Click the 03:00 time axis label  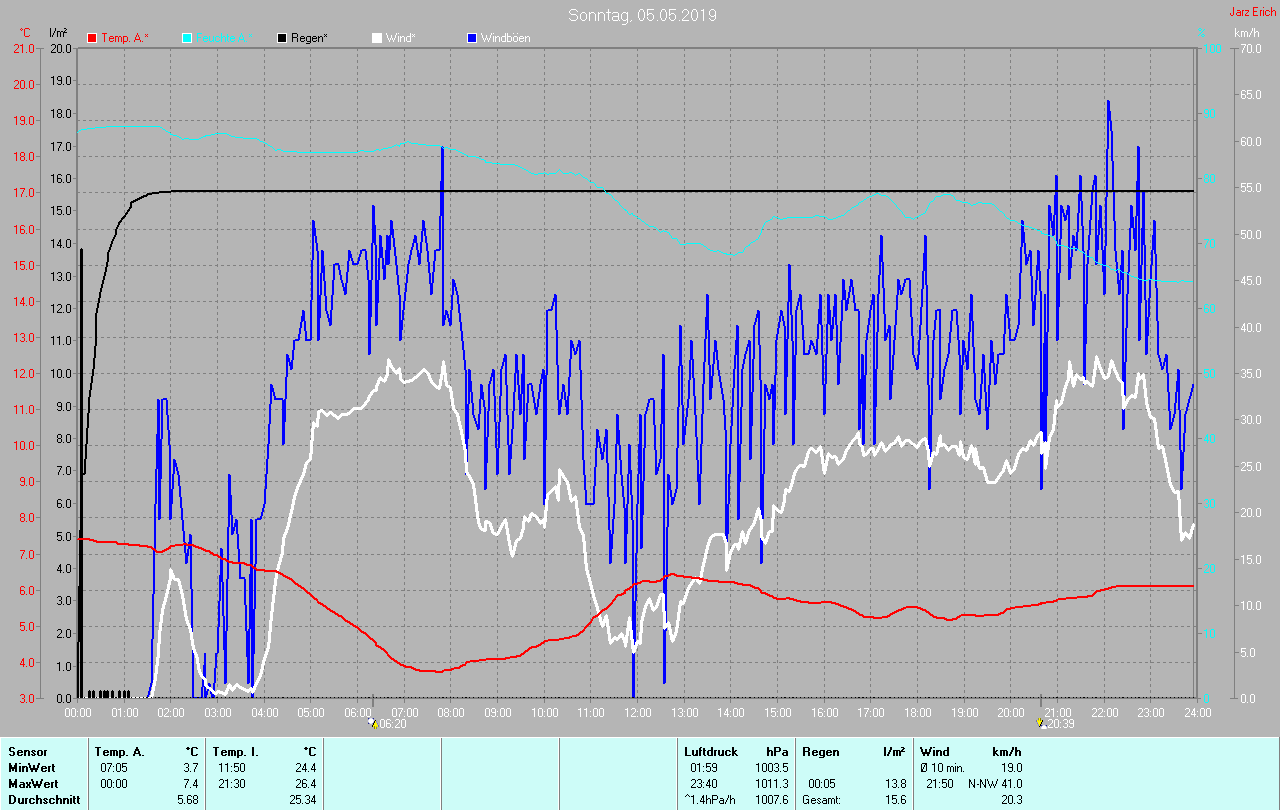click(x=218, y=713)
